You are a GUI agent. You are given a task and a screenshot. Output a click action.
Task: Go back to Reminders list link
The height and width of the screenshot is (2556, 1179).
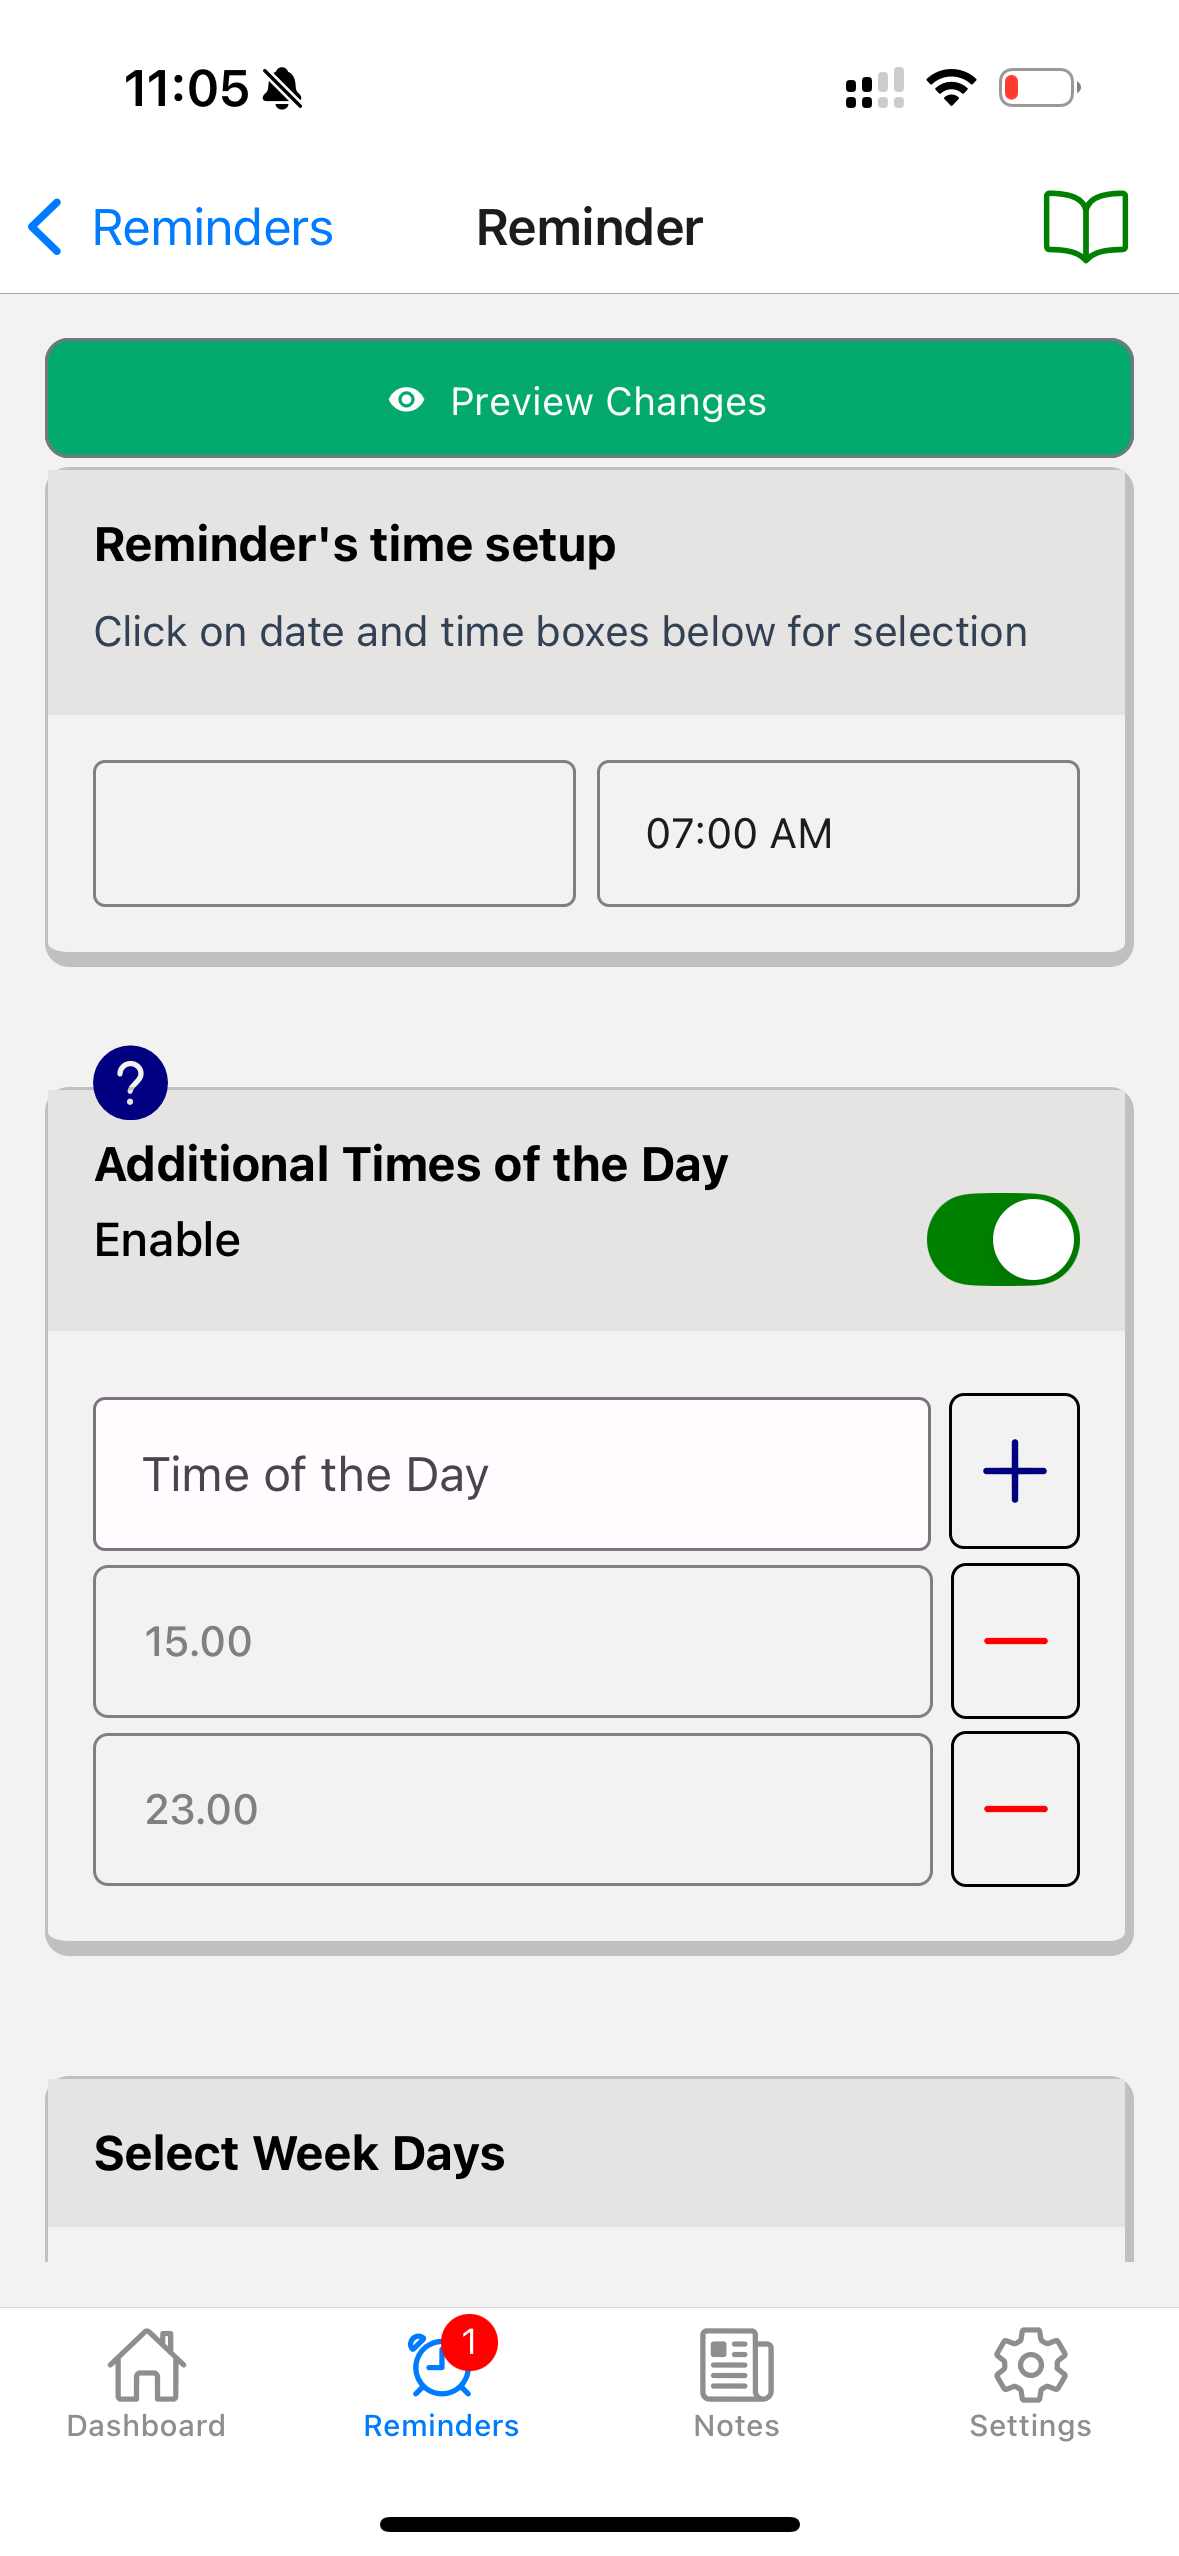coord(212,227)
